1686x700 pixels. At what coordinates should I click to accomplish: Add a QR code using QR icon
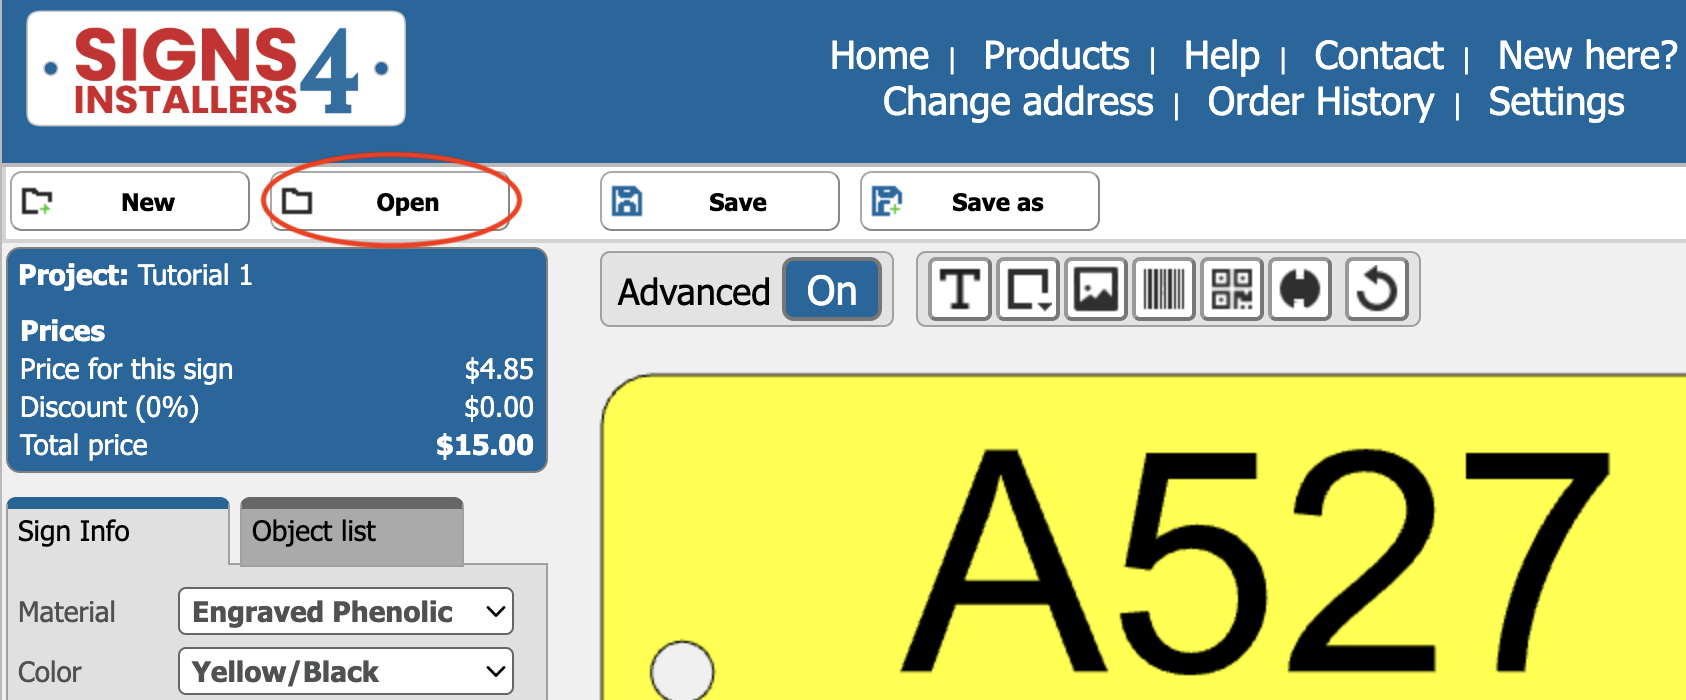[1232, 290]
